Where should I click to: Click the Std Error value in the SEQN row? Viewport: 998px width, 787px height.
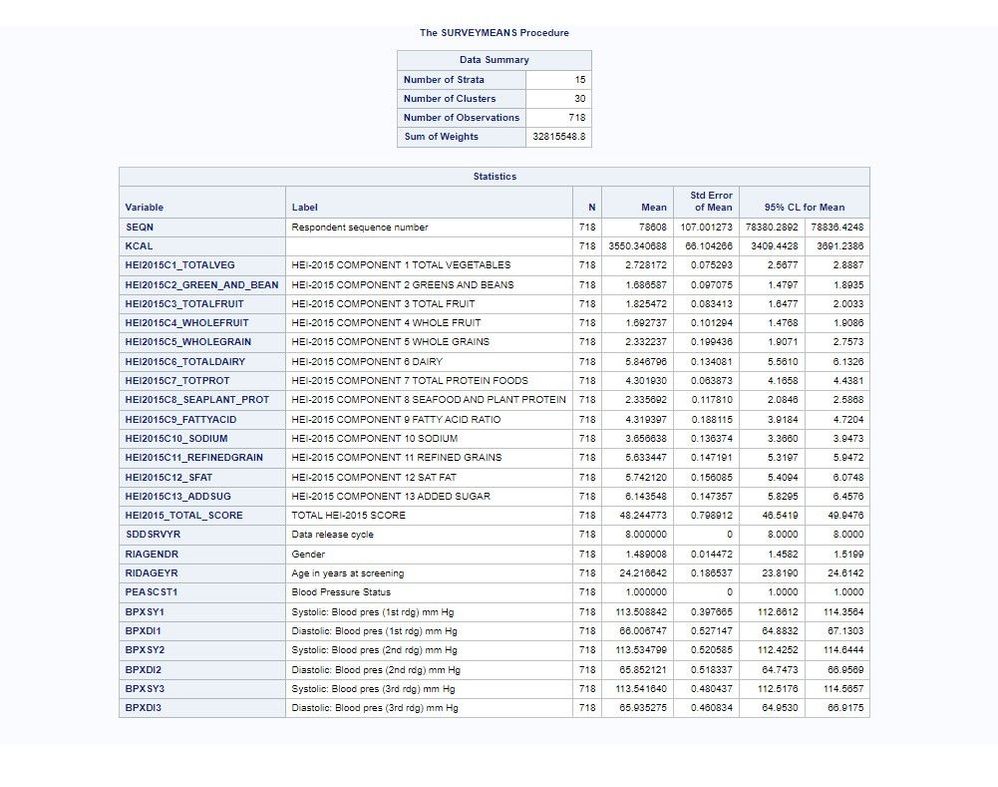tap(706, 227)
